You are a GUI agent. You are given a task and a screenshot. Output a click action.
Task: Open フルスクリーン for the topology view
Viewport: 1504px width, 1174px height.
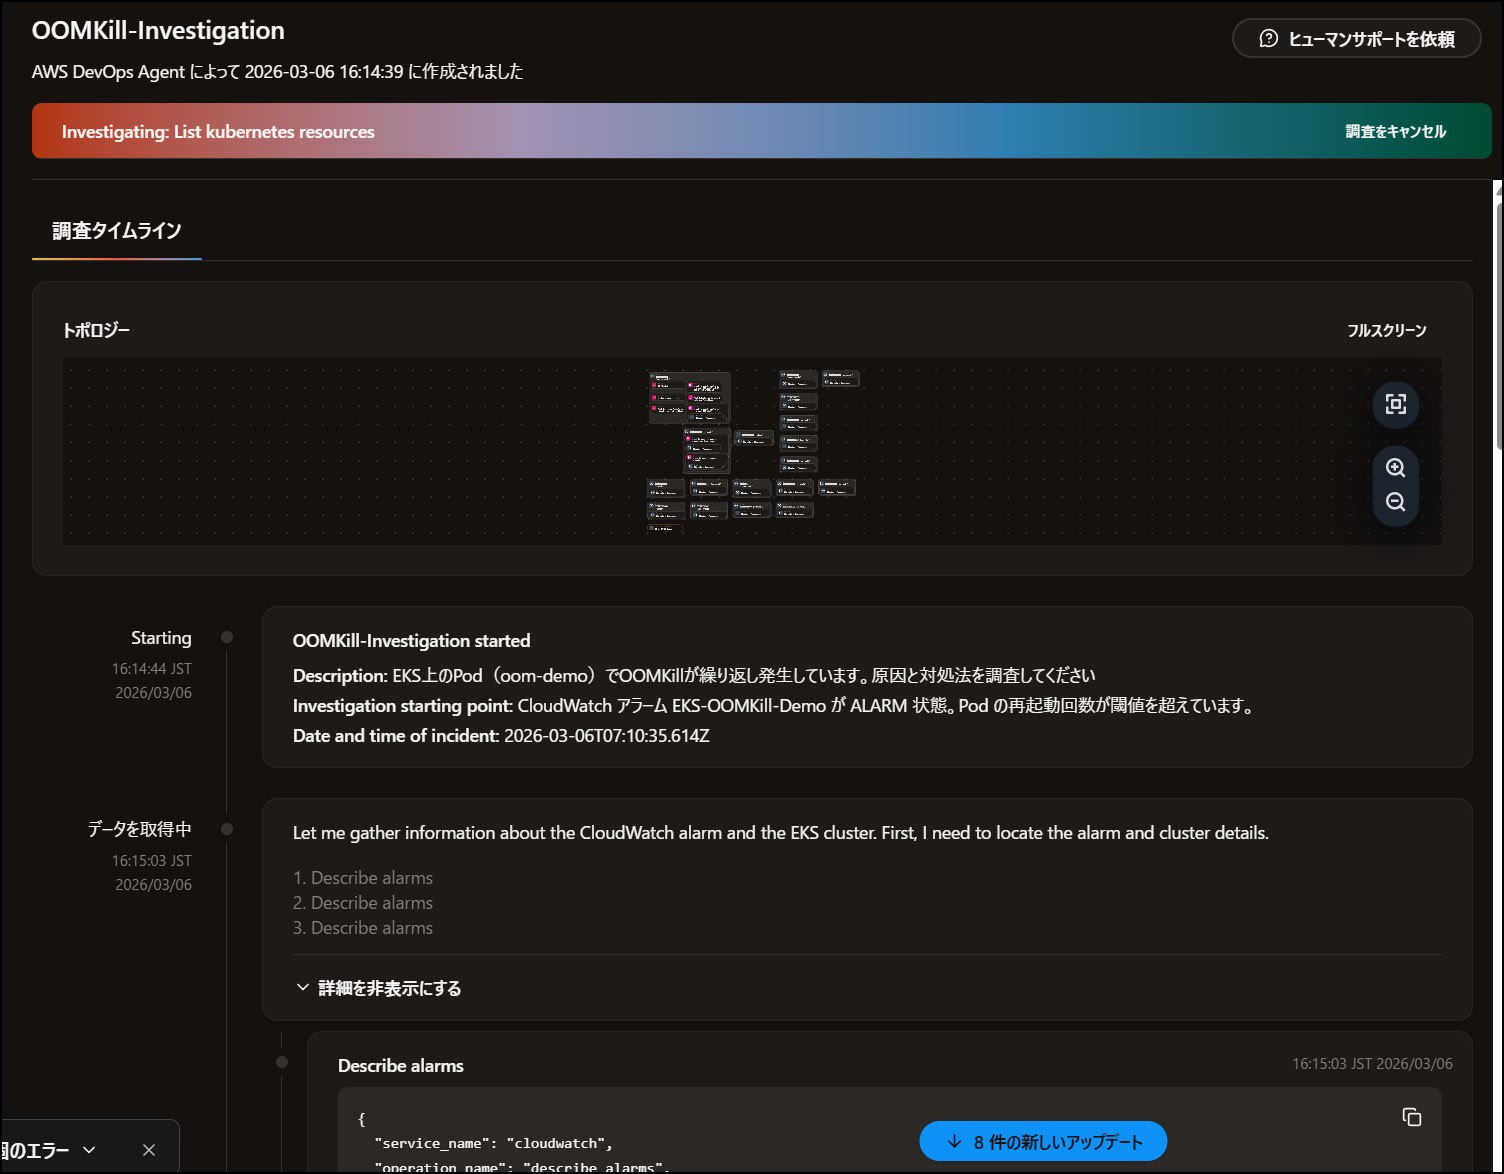(1387, 329)
